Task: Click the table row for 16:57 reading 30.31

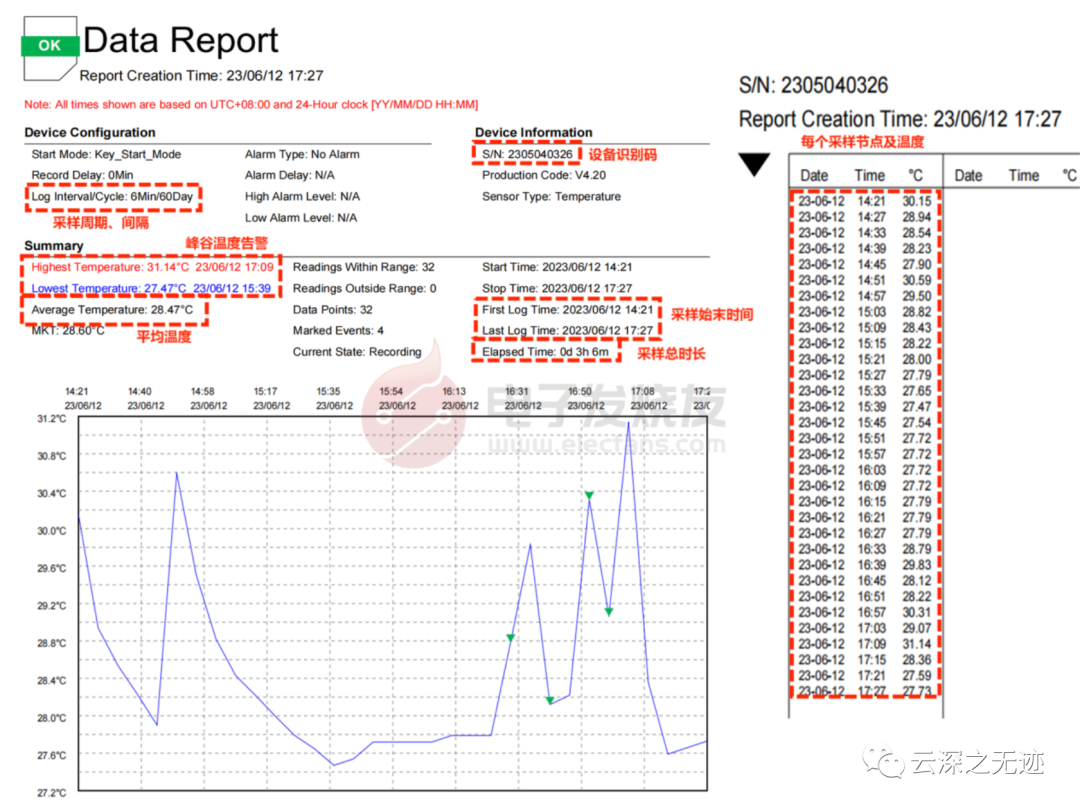Action: tap(865, 612)
